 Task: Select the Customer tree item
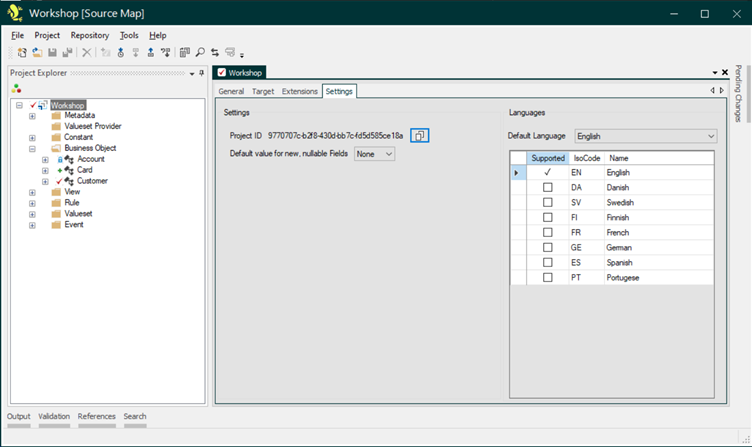(x=92, y=181)
